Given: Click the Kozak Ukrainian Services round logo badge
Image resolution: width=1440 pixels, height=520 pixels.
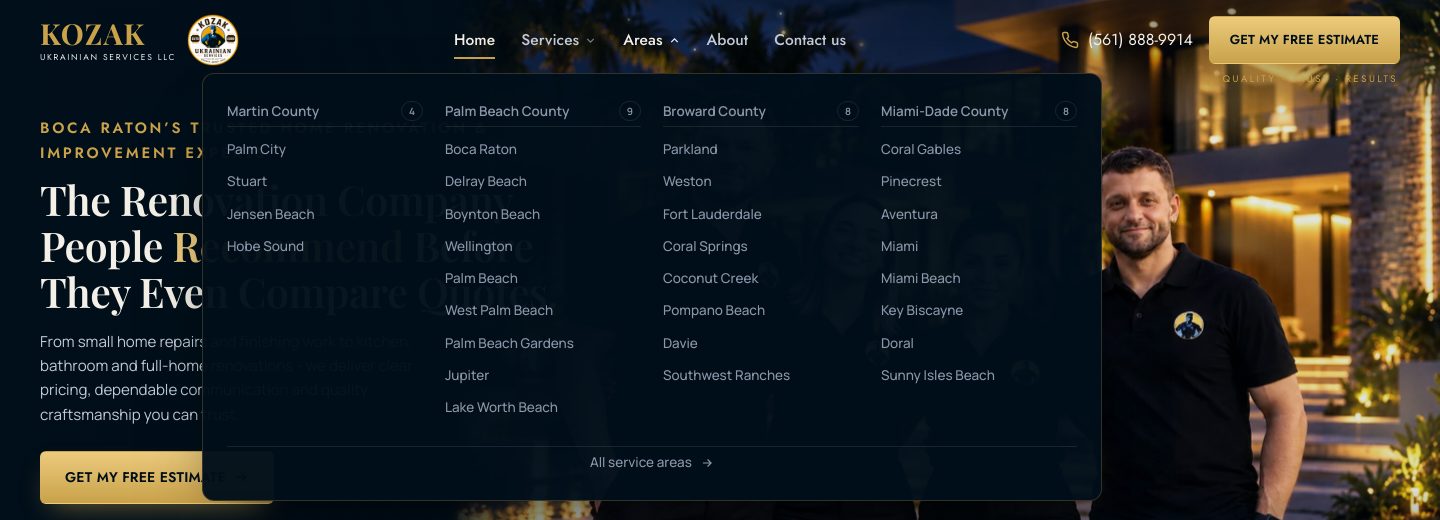Looking at the screenshot, I should click(x=213, y=40).
